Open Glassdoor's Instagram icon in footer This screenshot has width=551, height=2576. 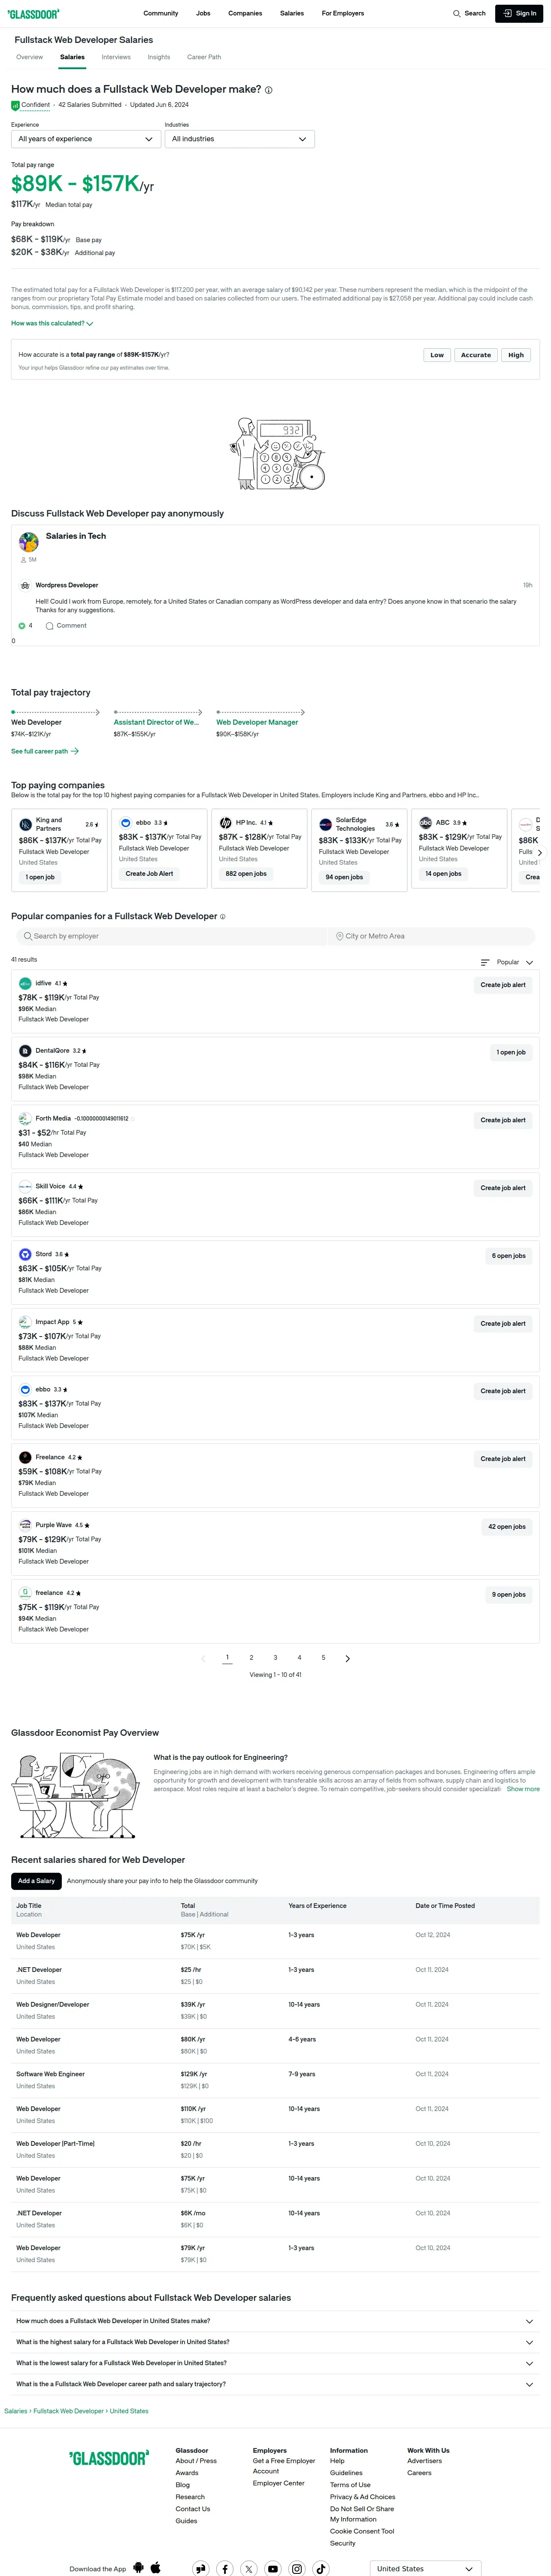click(x=297, y=2568)
